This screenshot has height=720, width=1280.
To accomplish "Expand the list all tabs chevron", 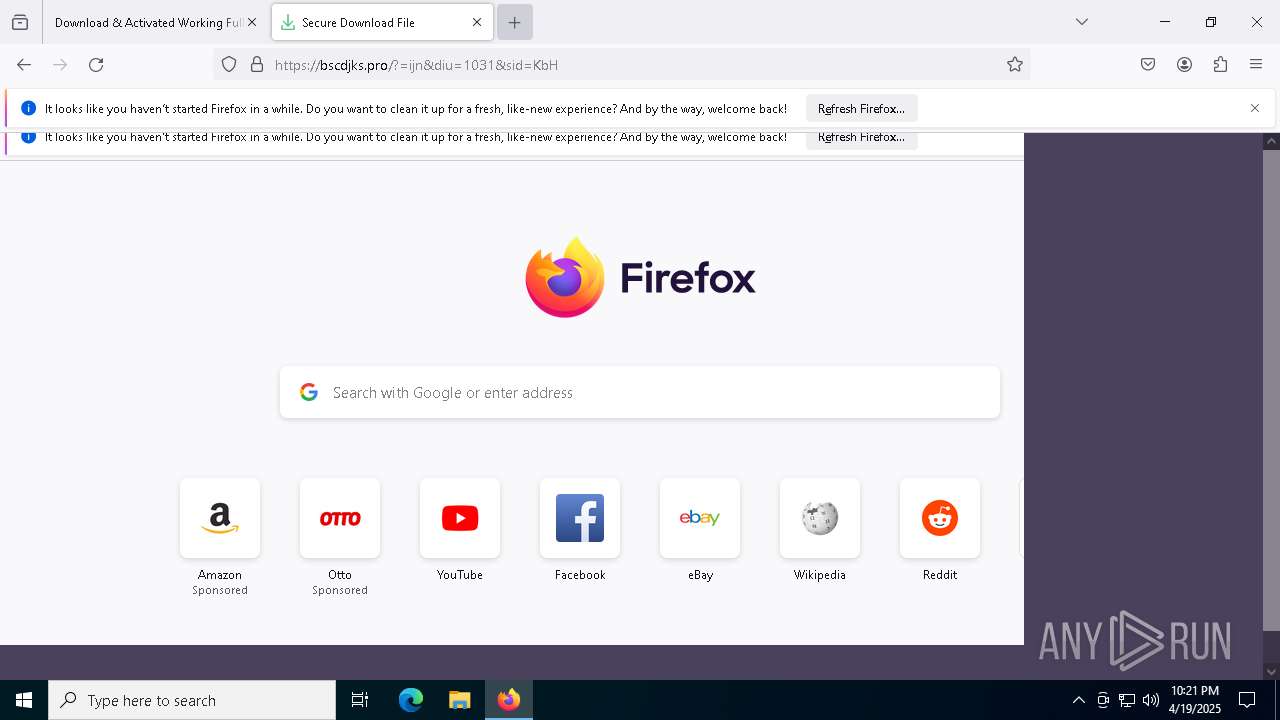I will pos(1082,22).
